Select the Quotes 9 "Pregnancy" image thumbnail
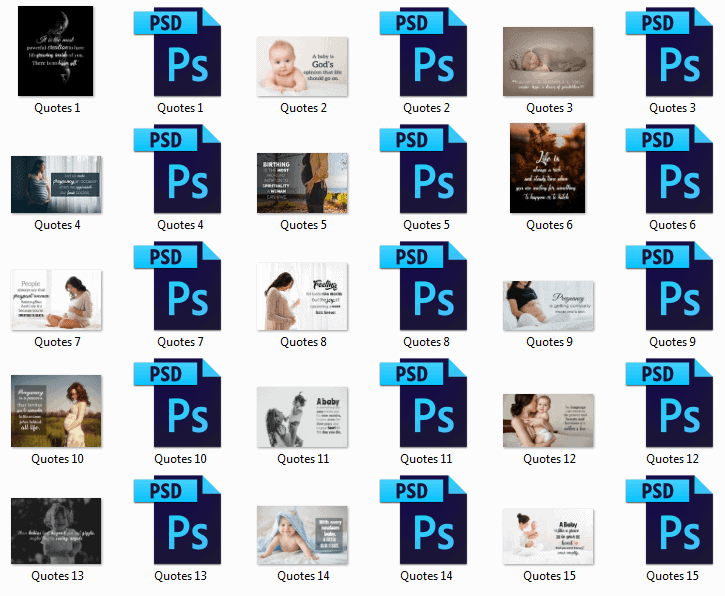The image size is (725, 596). click(x=548, y=306)
